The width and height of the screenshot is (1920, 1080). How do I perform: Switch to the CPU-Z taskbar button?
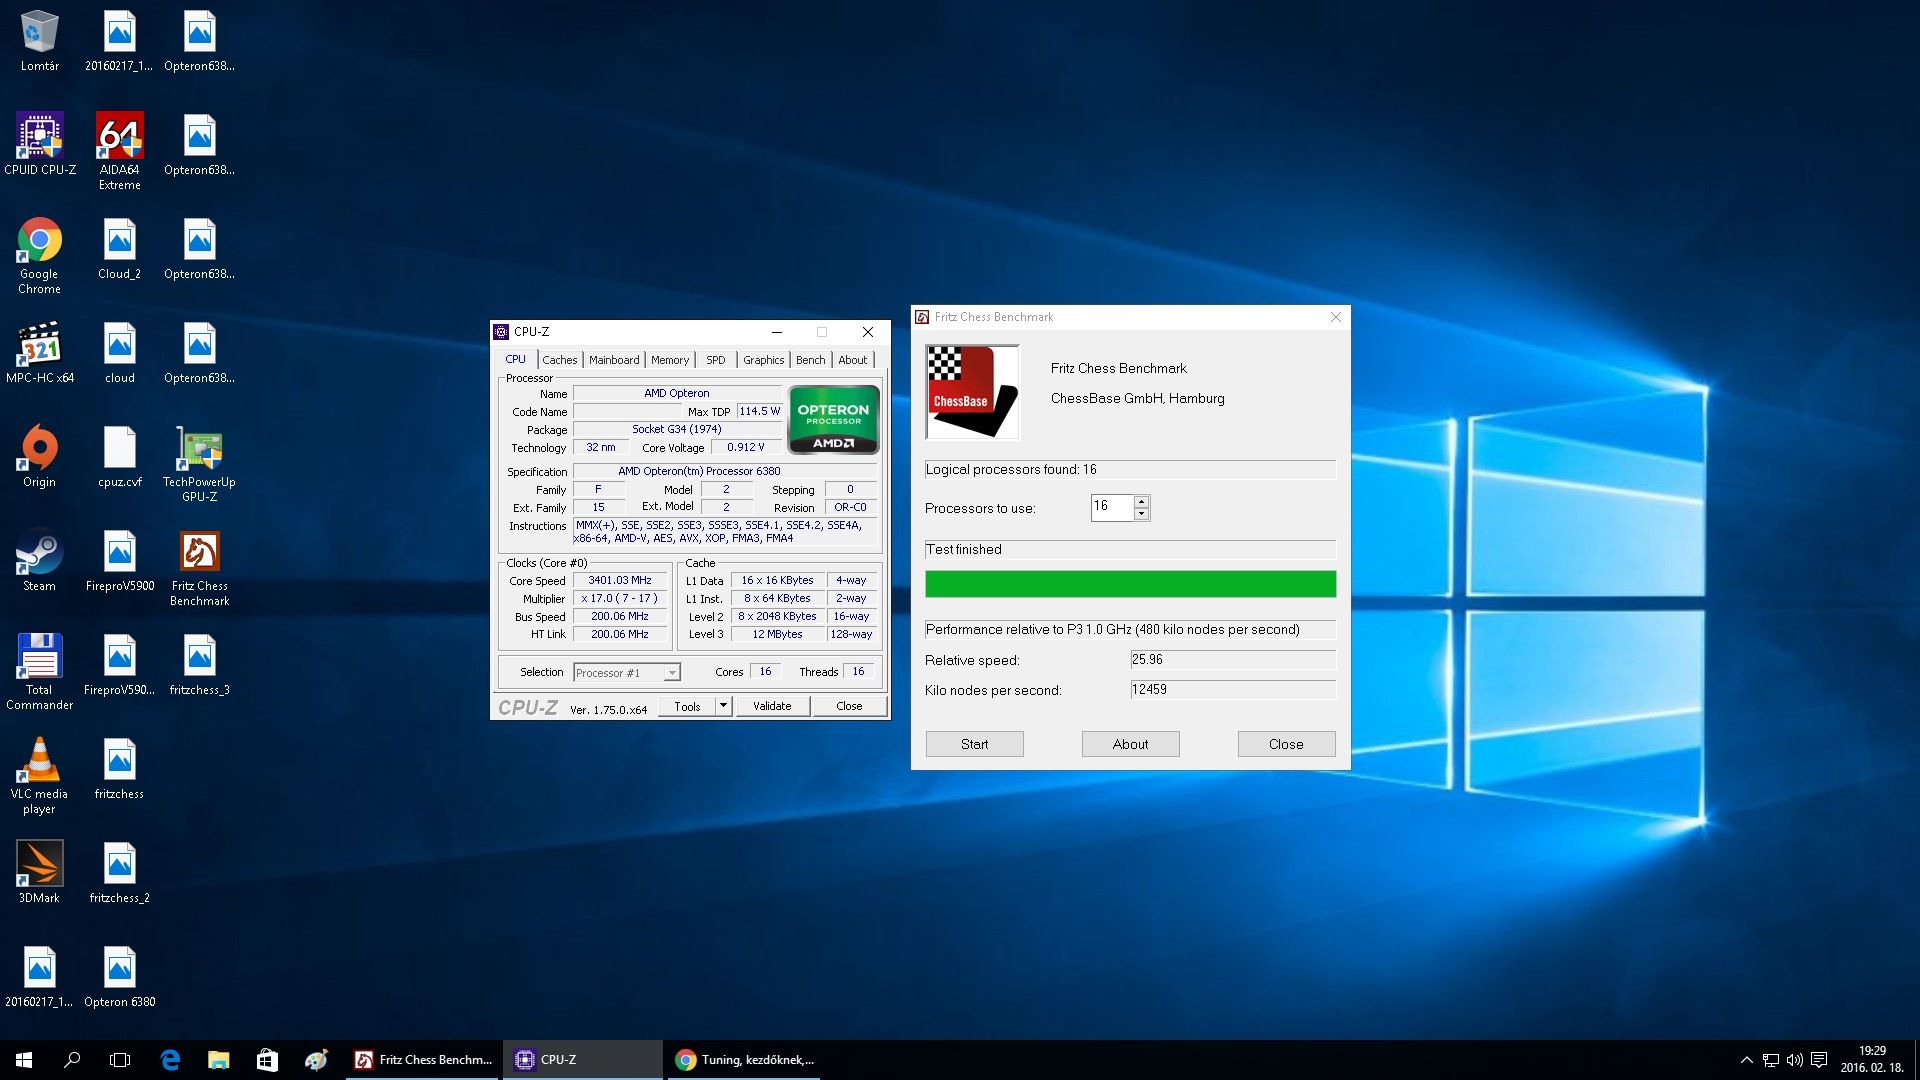click(x=582, y=1060)
